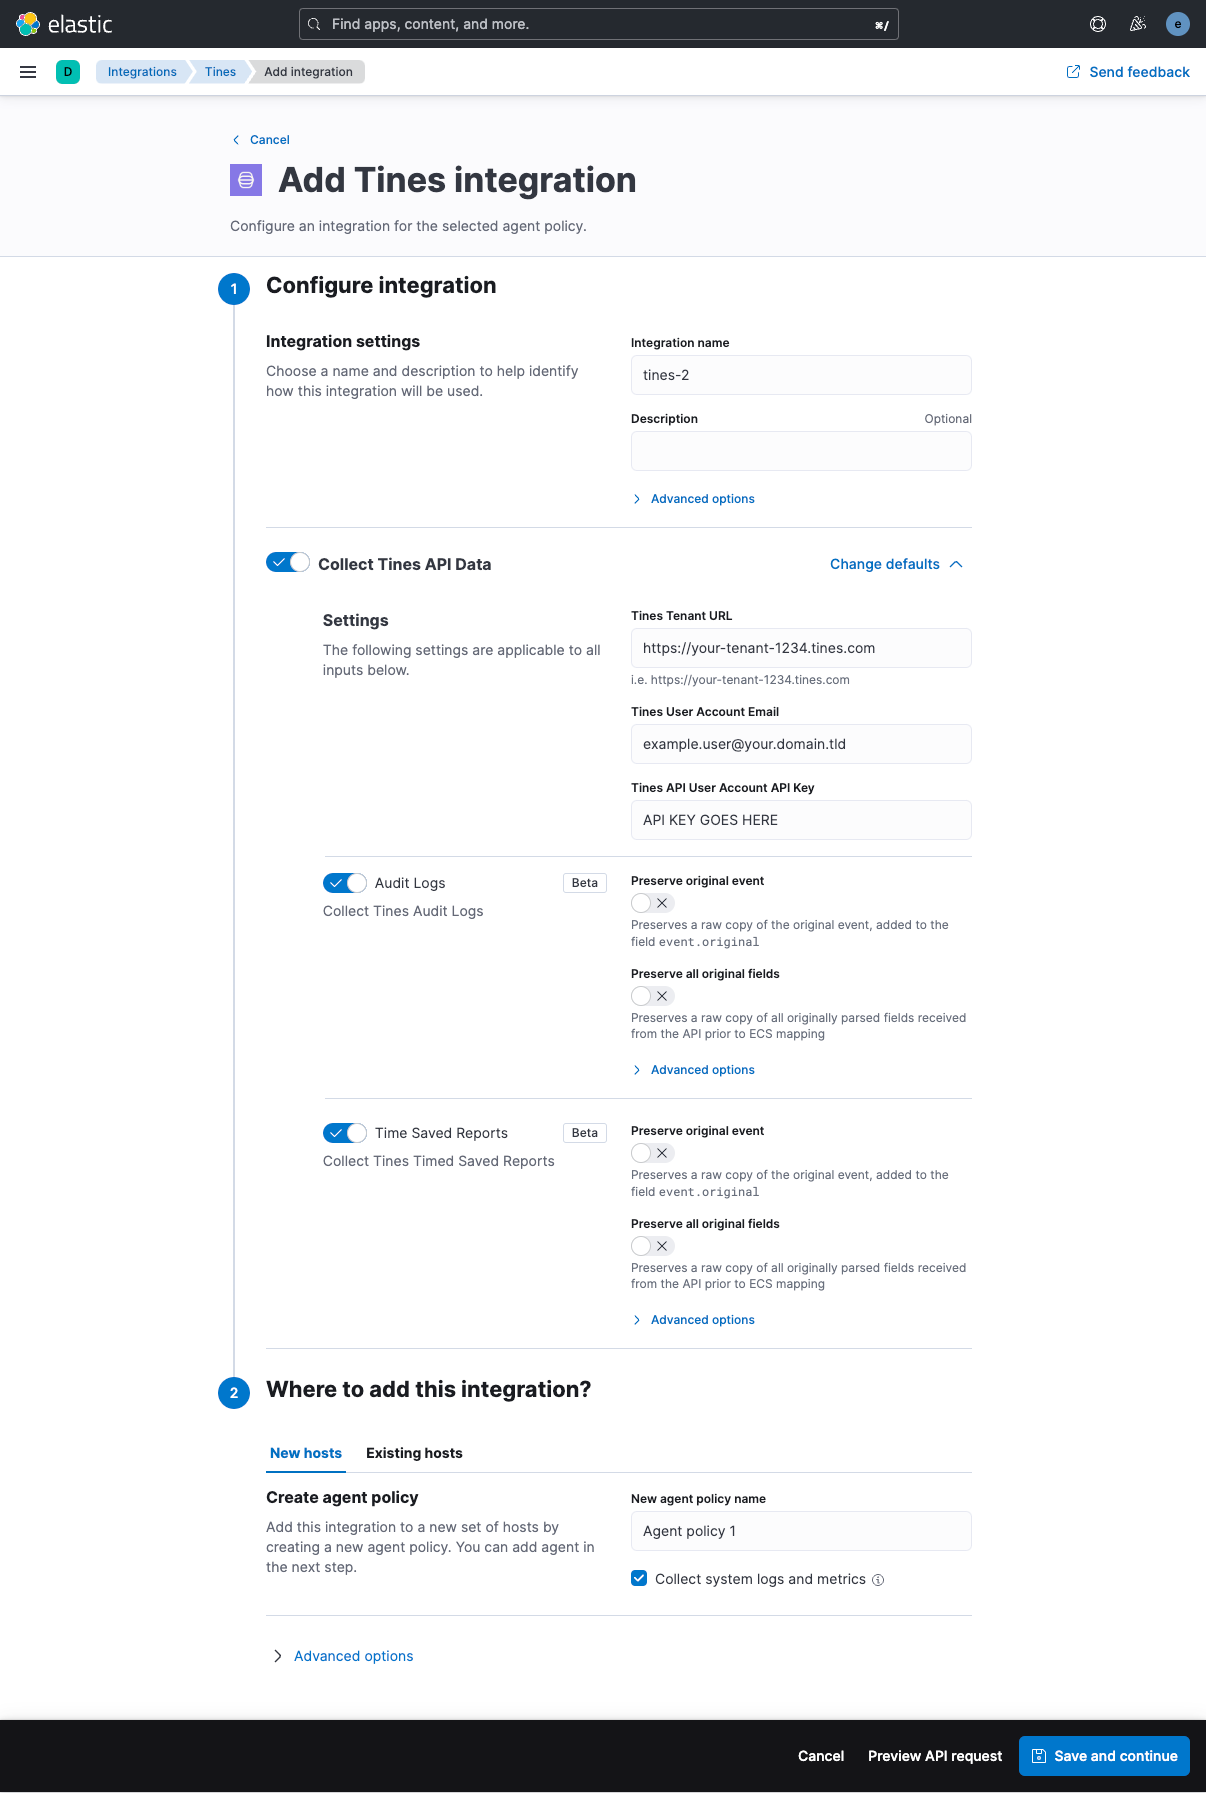The height and width of the screenshot is (1793, 1206).
Task: Open the newsfeed celebration icon
Action: coord(1138,24)
